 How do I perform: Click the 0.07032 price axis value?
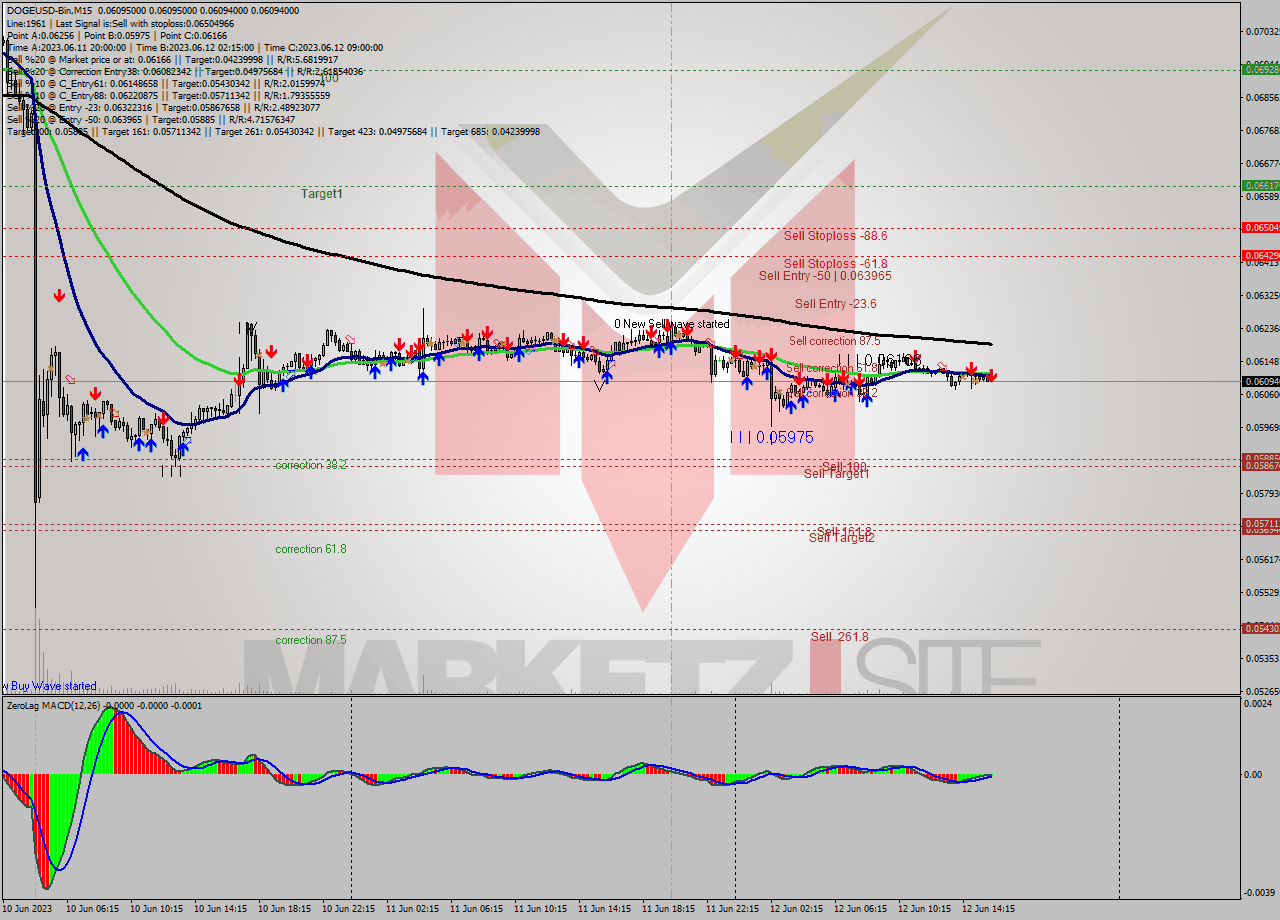point(1261,32)
